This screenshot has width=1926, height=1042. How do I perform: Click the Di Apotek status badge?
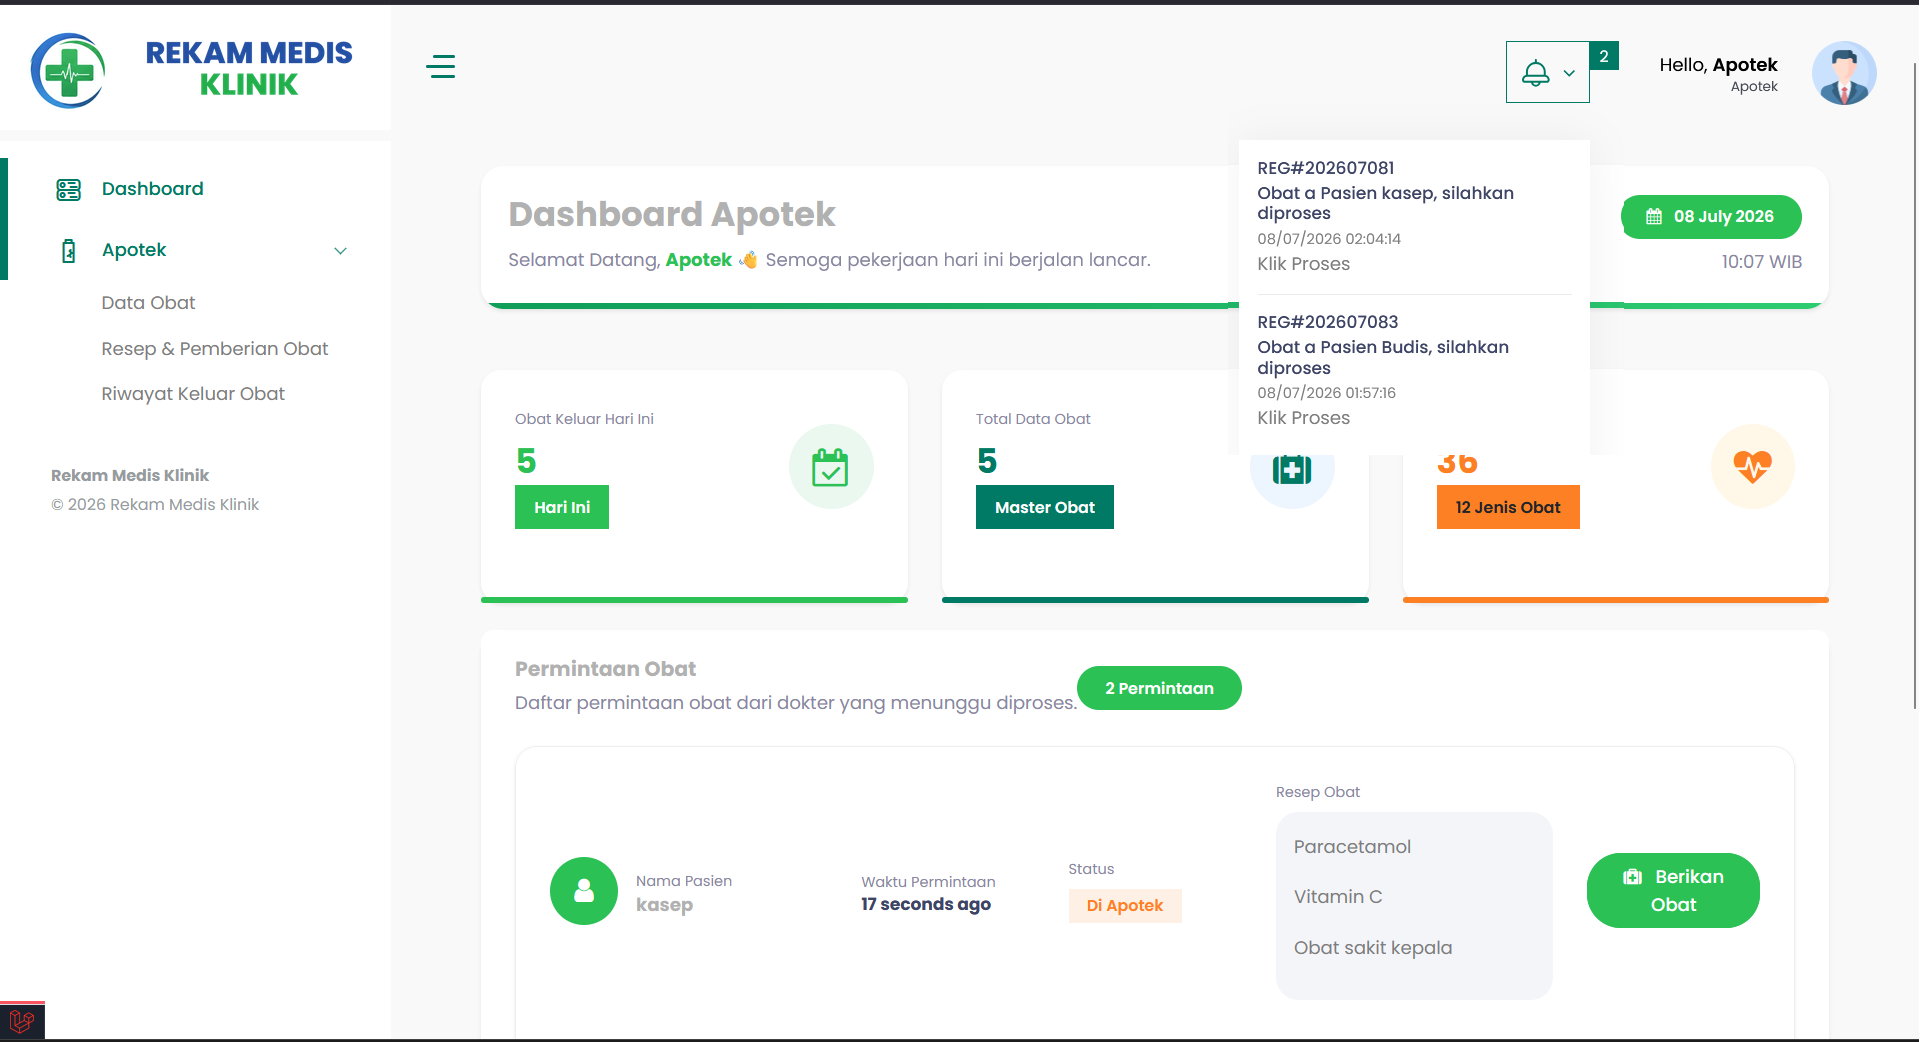click(x=1125, y=906)
